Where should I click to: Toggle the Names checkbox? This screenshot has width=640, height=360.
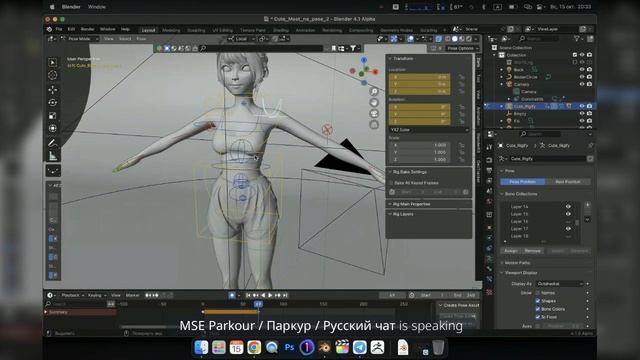click(538, 293)
